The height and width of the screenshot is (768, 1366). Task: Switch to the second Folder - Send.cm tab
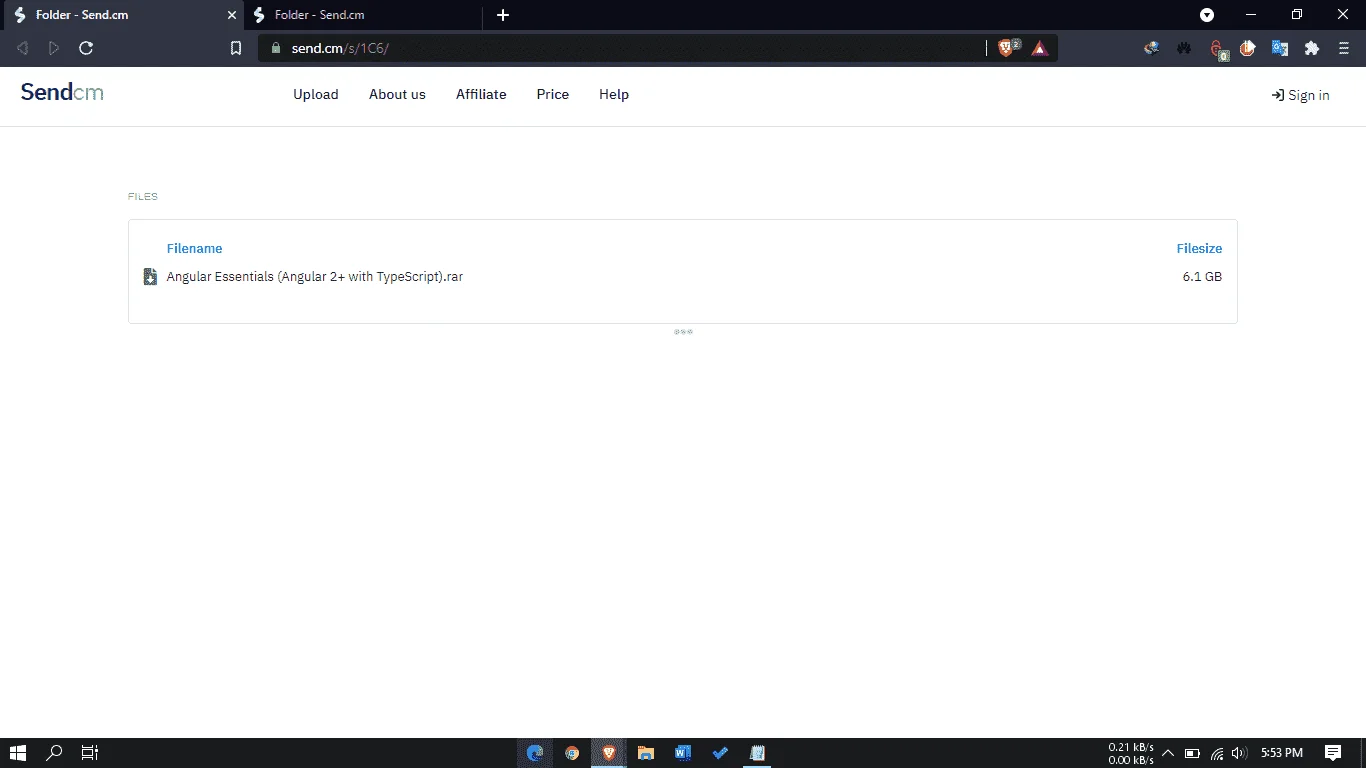point(365,15)
